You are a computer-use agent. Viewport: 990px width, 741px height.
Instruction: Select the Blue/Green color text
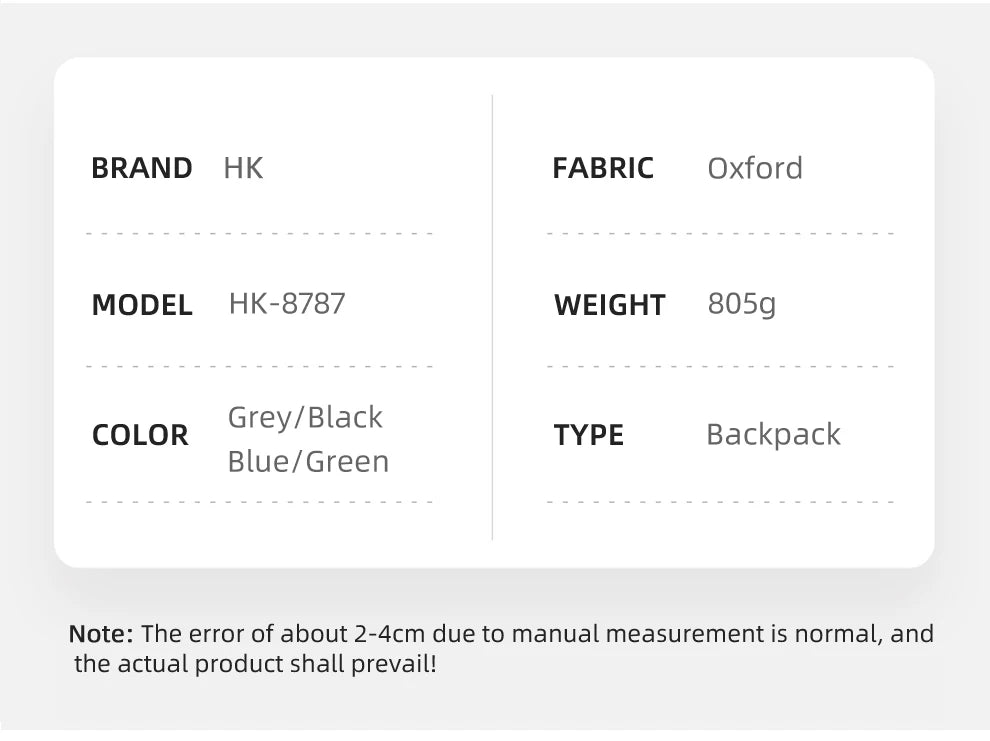click(308, 461)
